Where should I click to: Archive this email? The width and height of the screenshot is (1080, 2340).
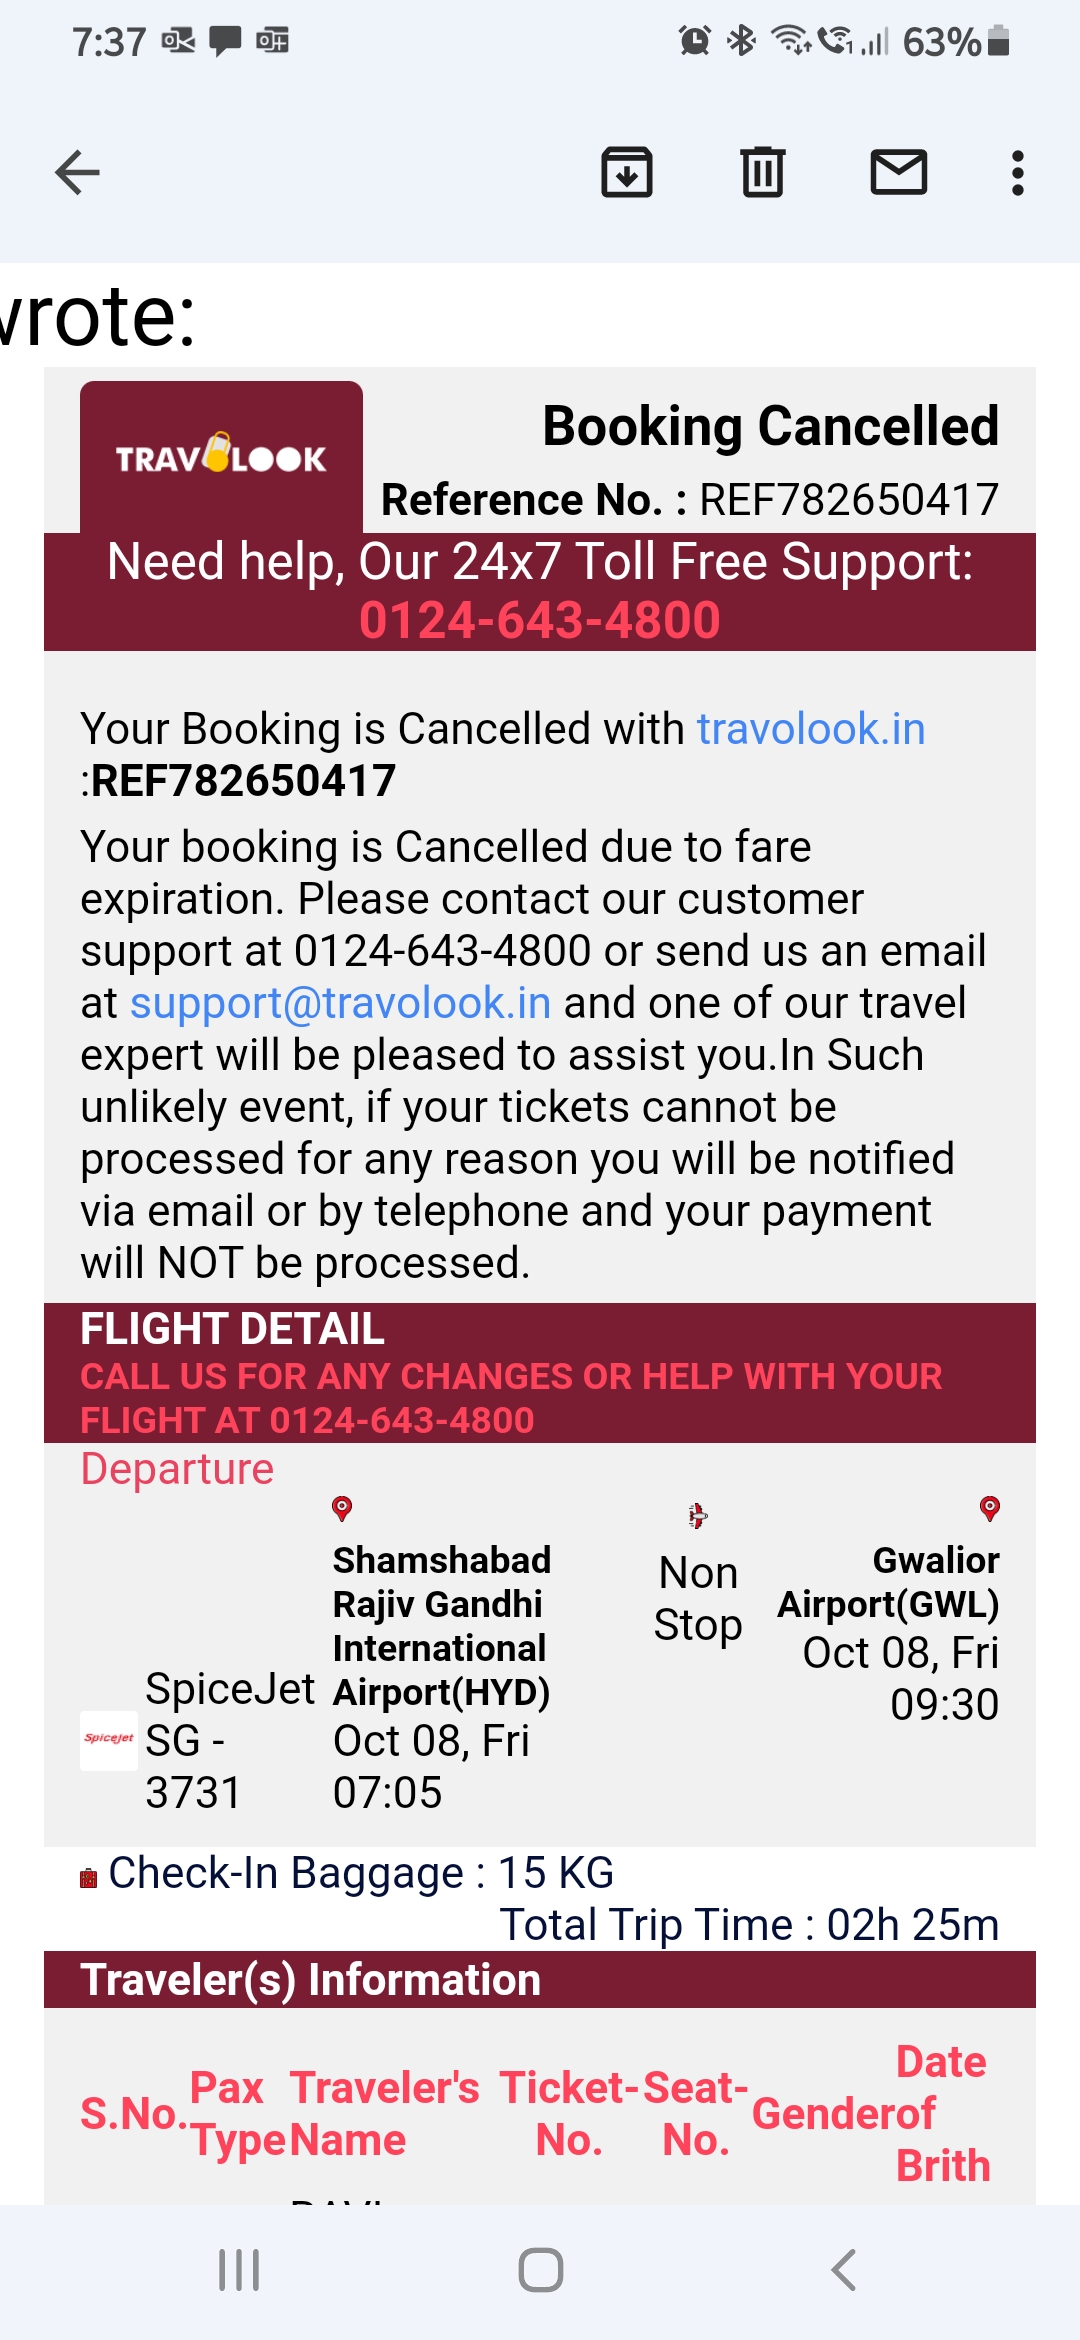(x=627, y=173)
